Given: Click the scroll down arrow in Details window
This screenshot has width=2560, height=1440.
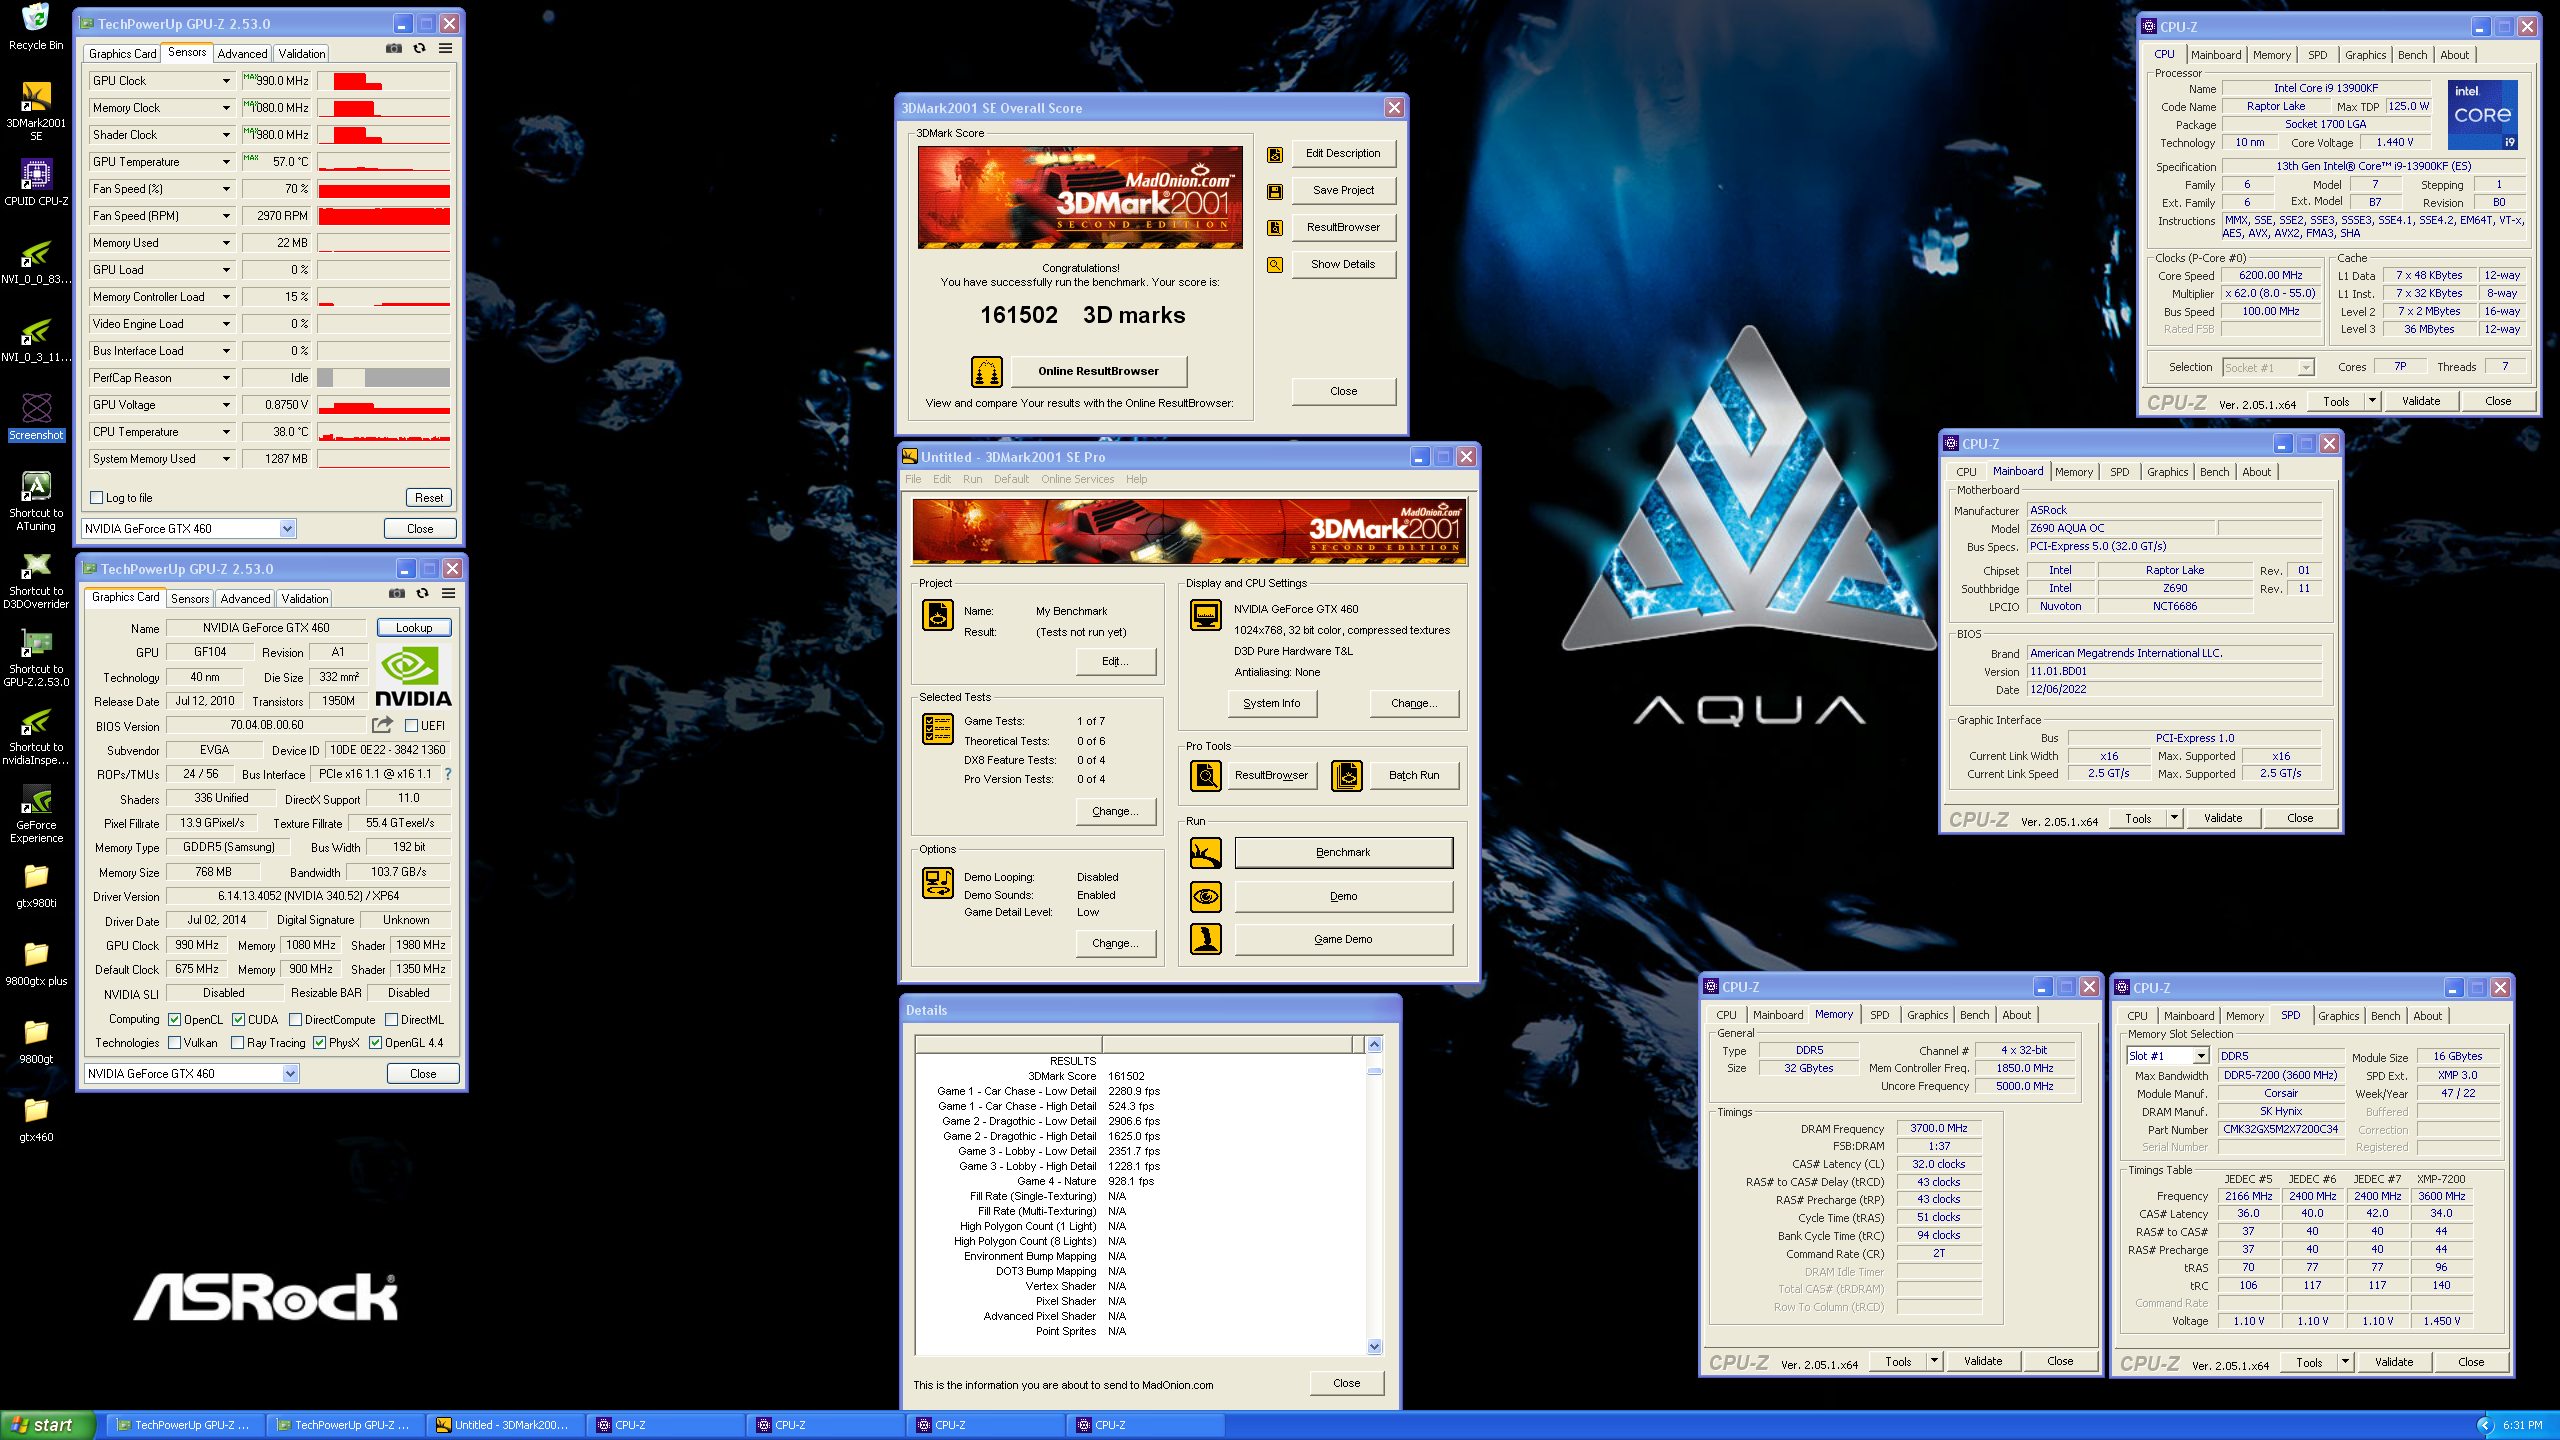Looking at the screenshot, I should 1374,1347.
